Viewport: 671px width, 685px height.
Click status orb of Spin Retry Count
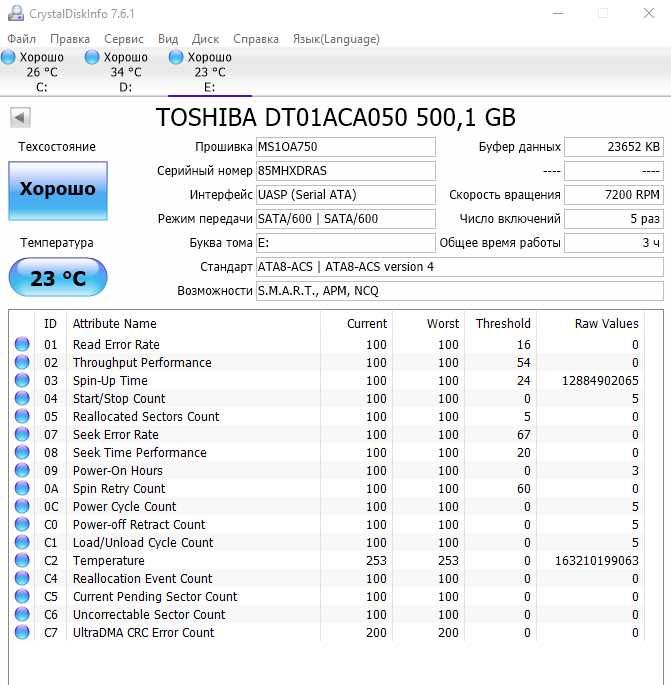22,488
